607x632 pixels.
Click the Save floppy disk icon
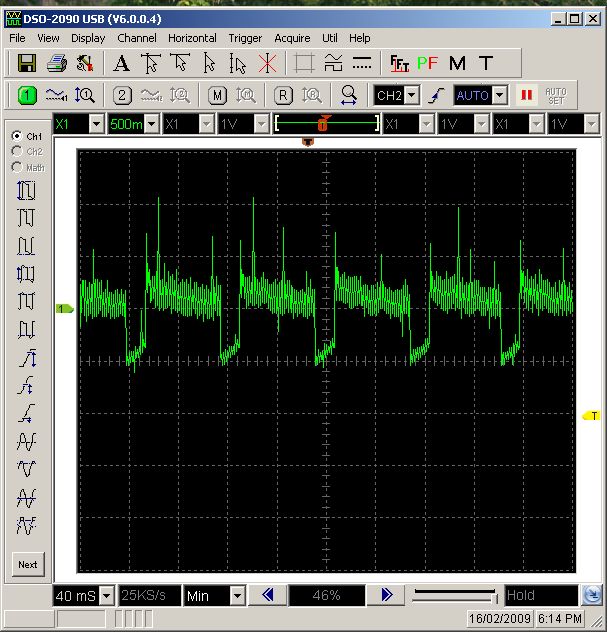(x=27, y=63)
